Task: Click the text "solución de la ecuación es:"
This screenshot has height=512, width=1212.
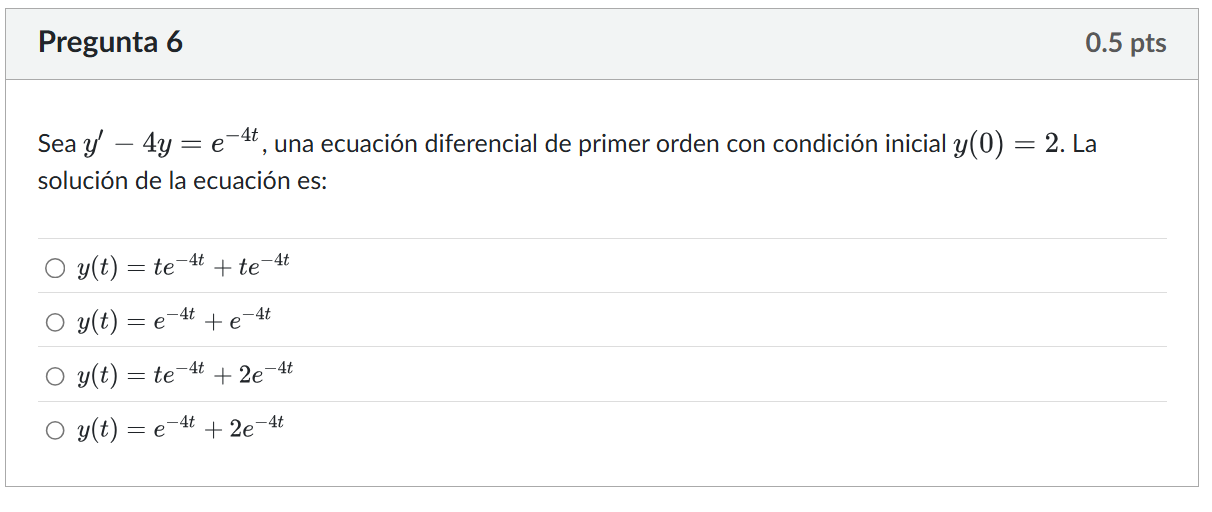Action: (182, 183)
